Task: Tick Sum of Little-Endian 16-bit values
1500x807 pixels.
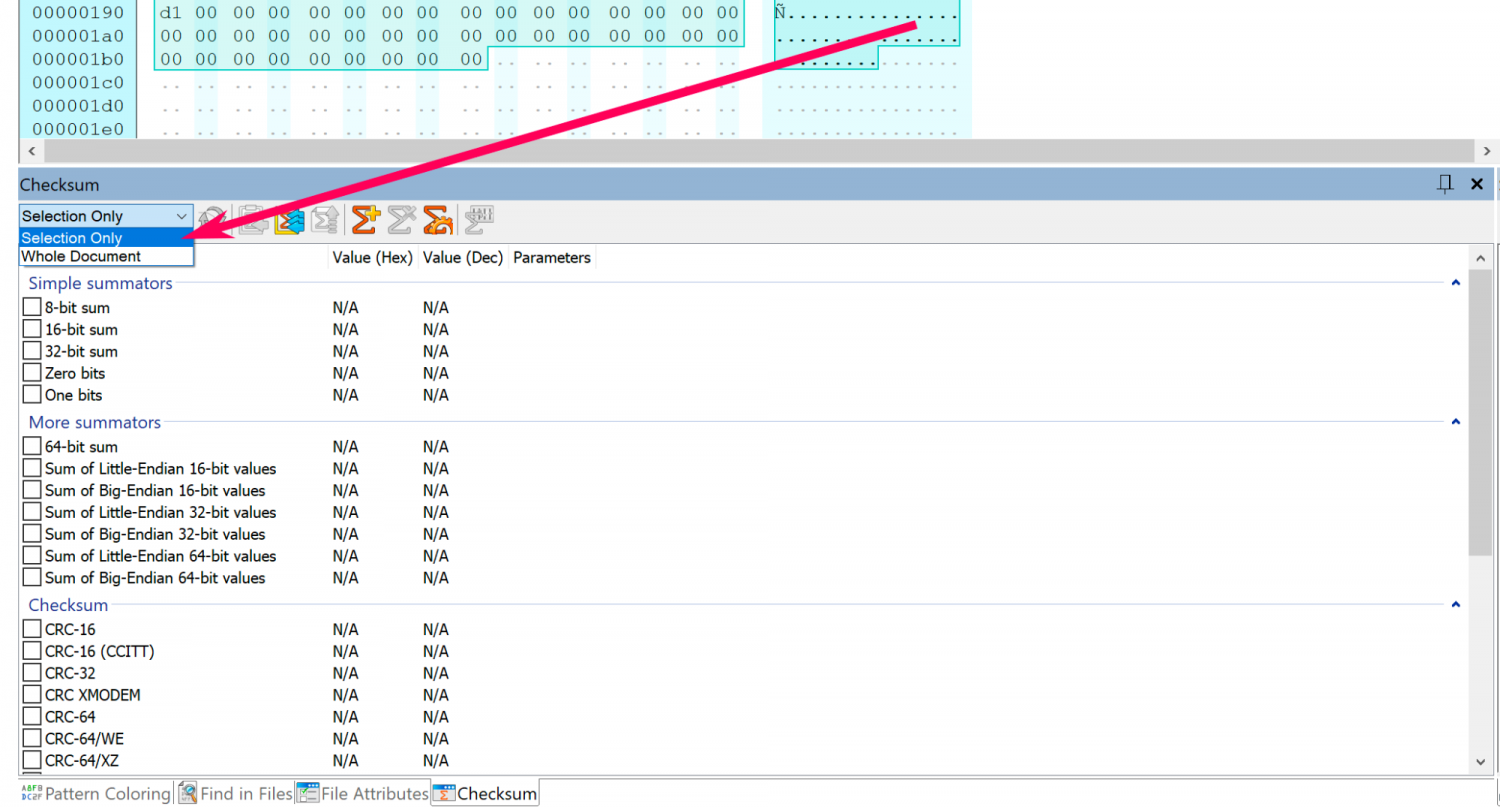Action: tap(32, 468)
